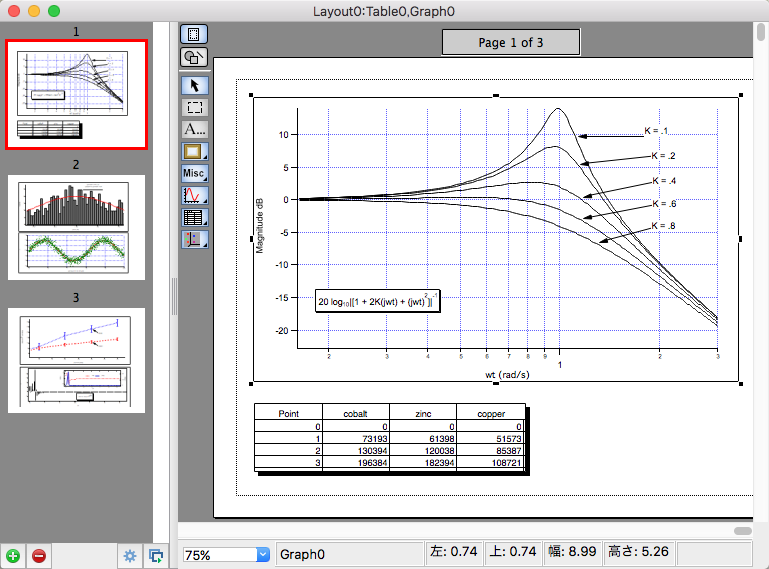Click the top position value 0.74
The width and height of the screenshot is (769, 569).
(x=513, y=552)
